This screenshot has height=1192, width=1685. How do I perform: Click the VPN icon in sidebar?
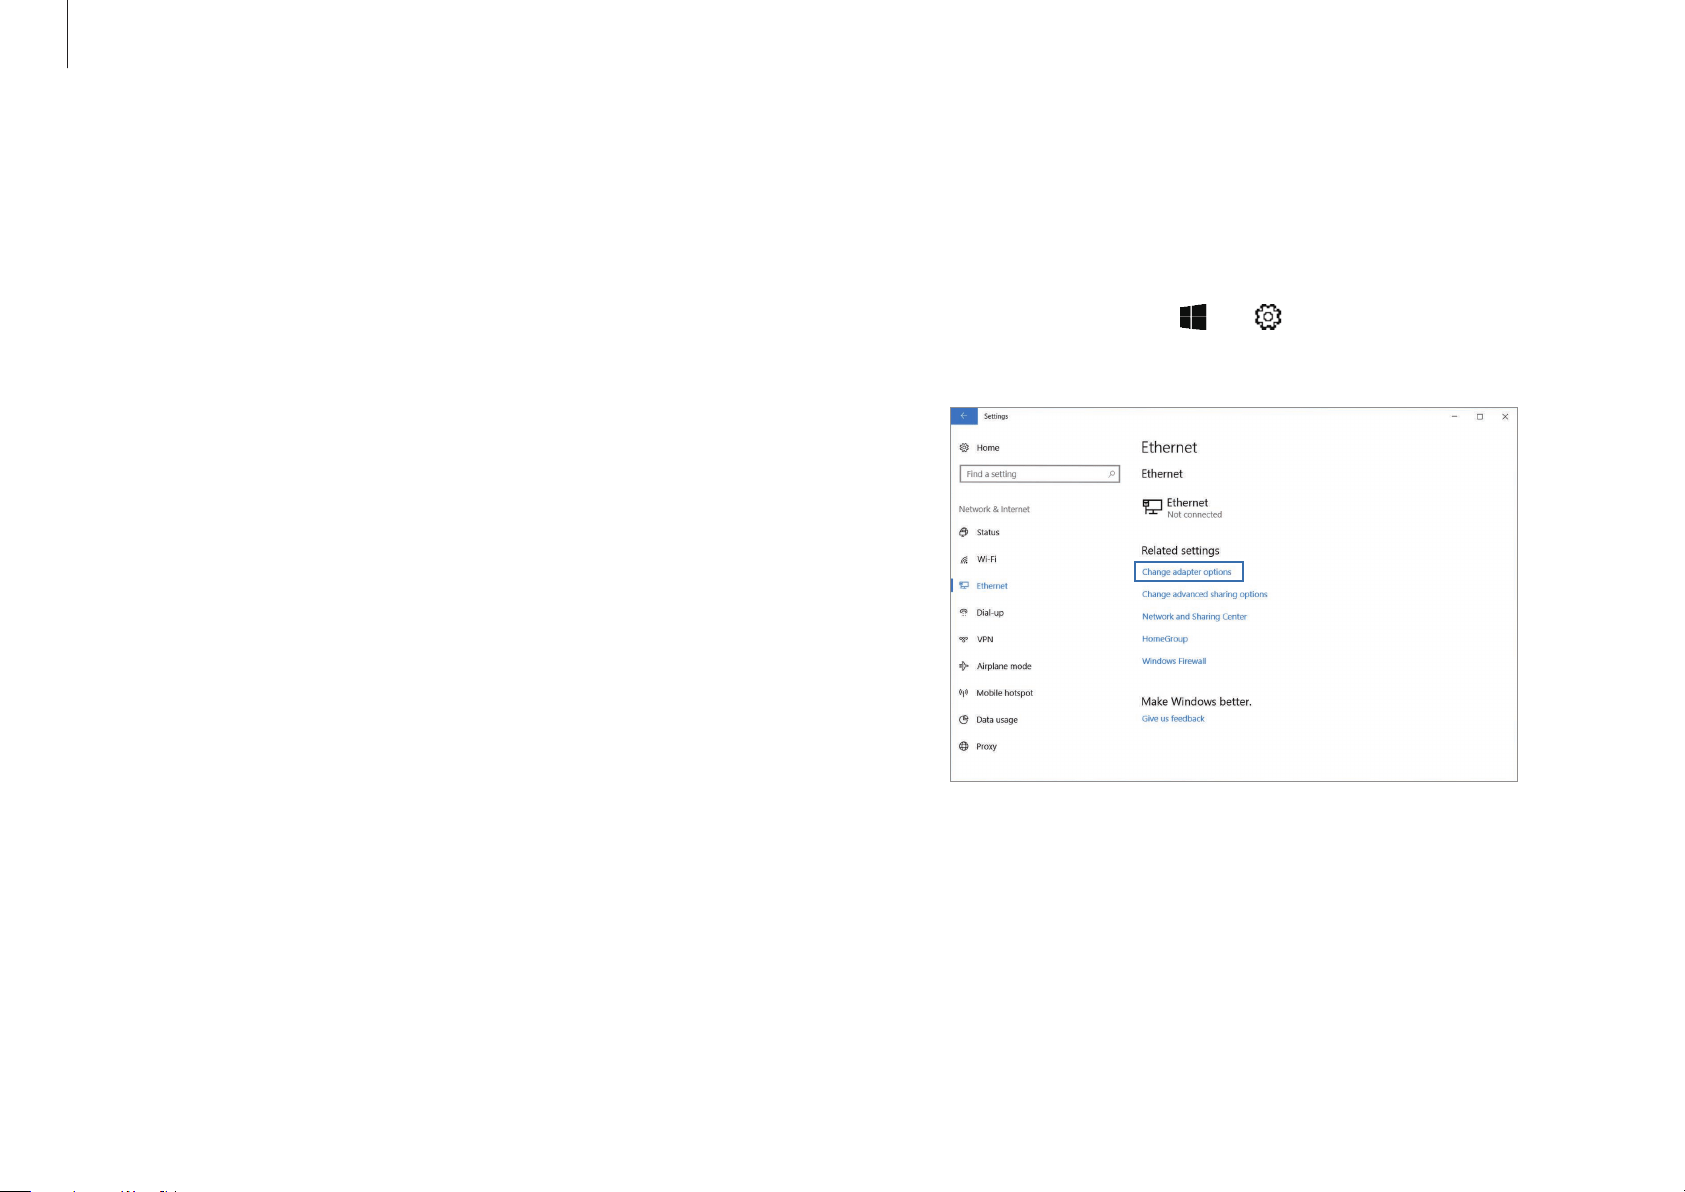(x=964, y=639)
